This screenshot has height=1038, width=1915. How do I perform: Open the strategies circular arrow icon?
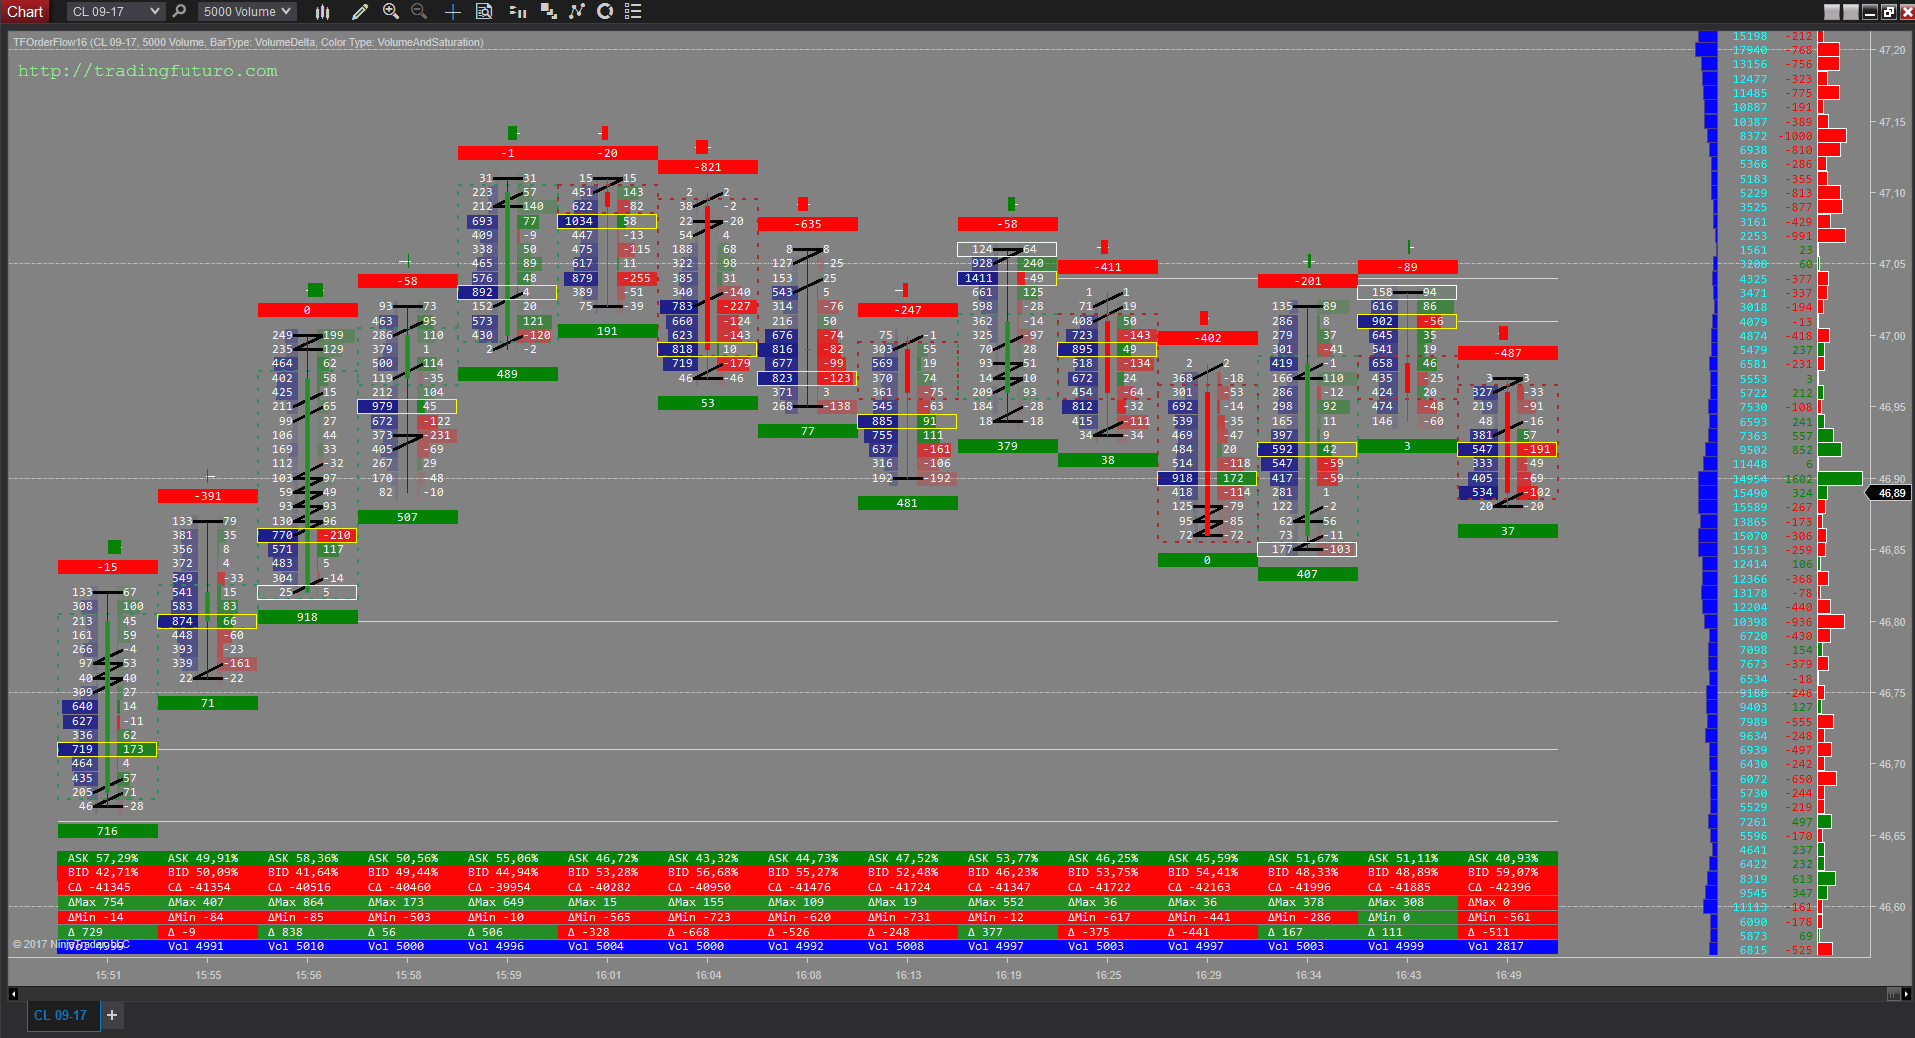click(x=605, y=12)
